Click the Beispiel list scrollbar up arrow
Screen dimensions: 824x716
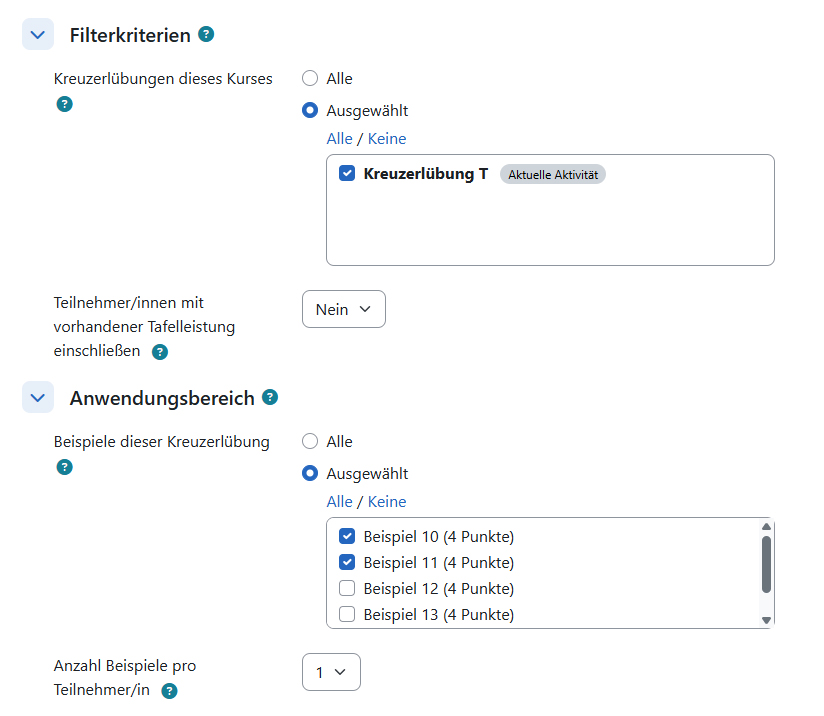pos(766,526)
